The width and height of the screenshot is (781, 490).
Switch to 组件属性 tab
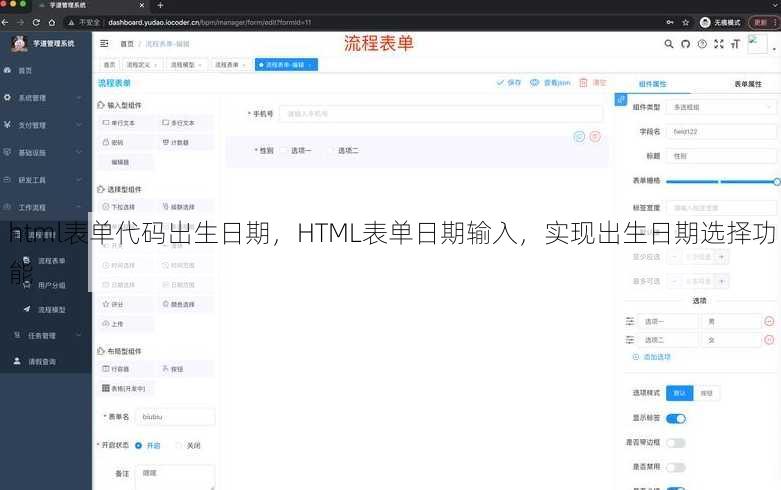[x=652, y=84]
